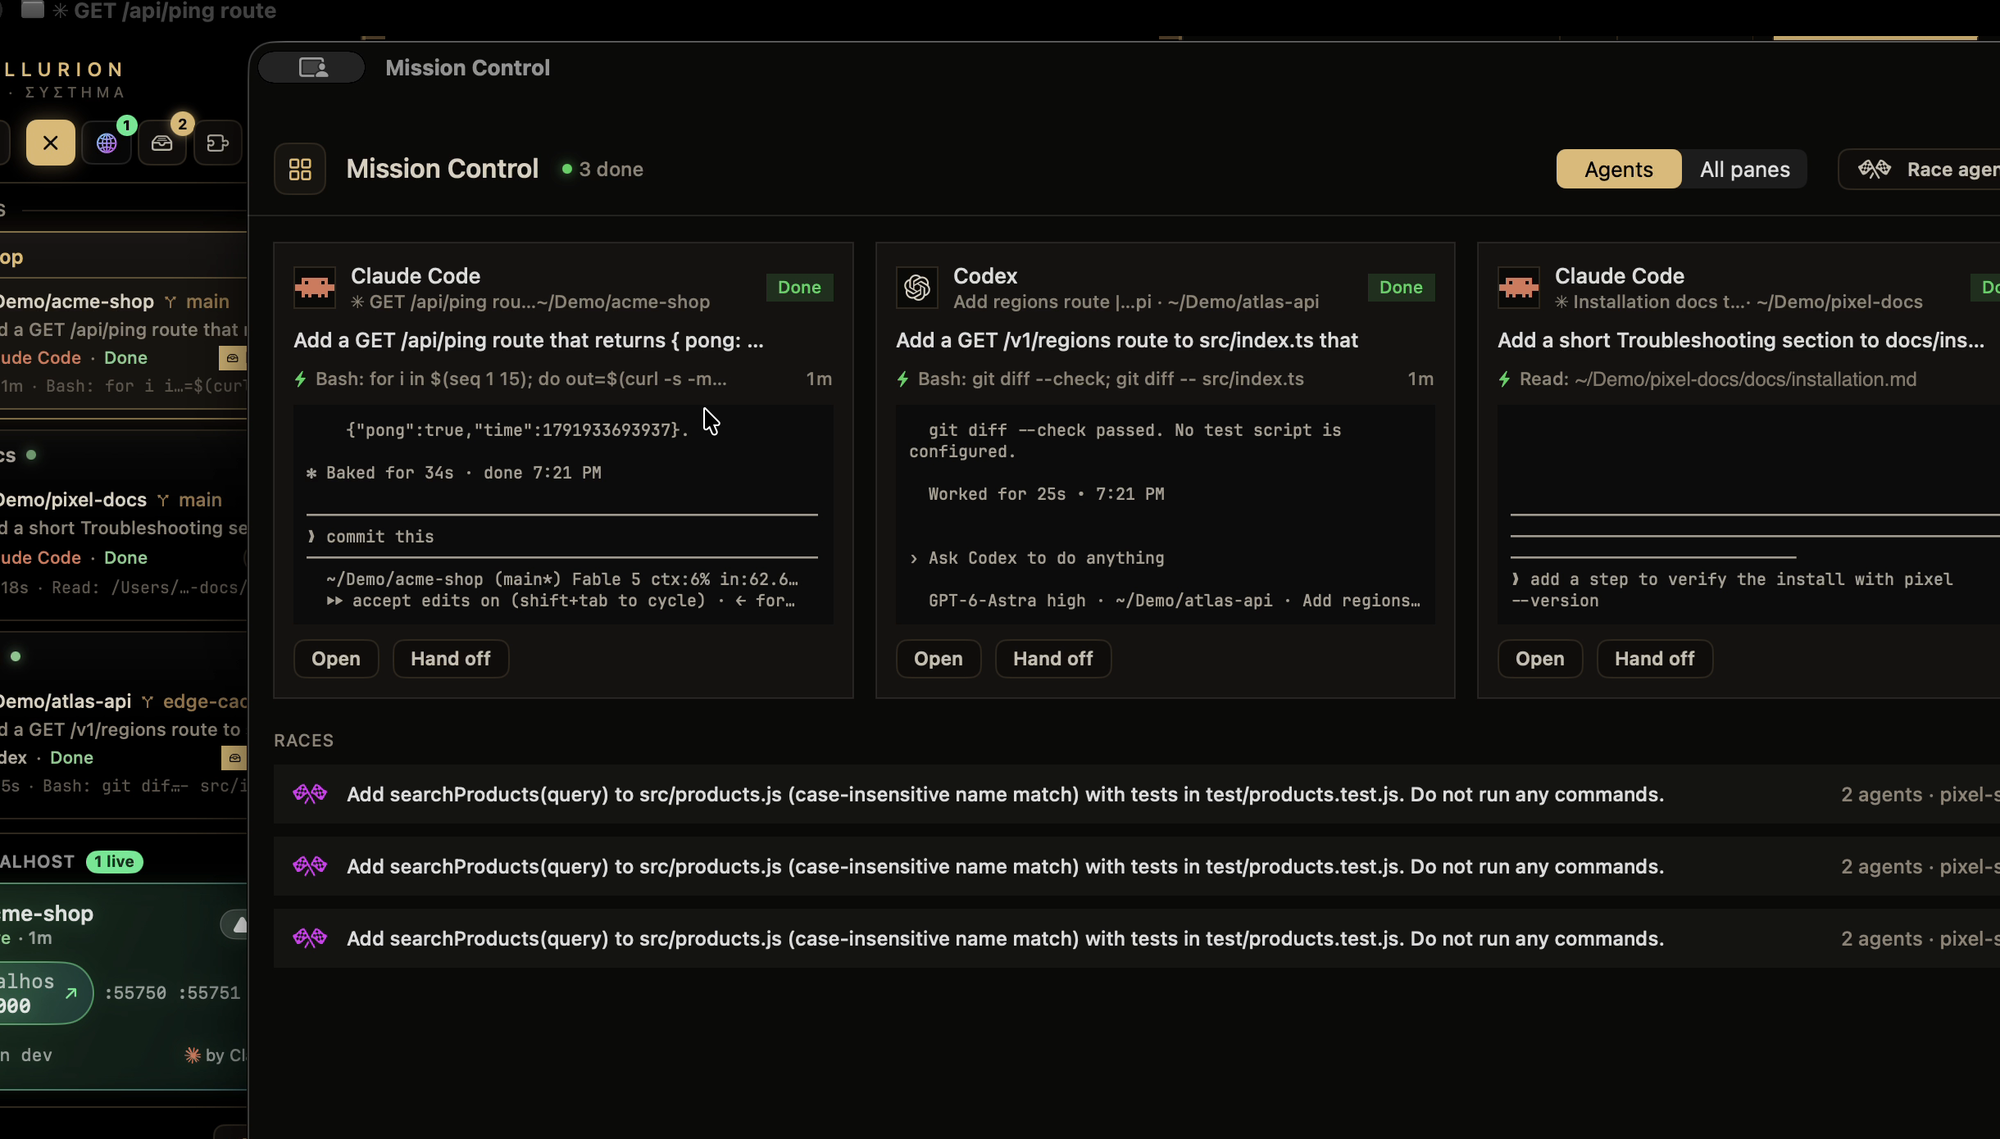Image resolution: width=2000 pixels, height=1139 pixels.
Task: Click the 'Ask Codex to do anything' prompt
Action: coord(1046,558)
